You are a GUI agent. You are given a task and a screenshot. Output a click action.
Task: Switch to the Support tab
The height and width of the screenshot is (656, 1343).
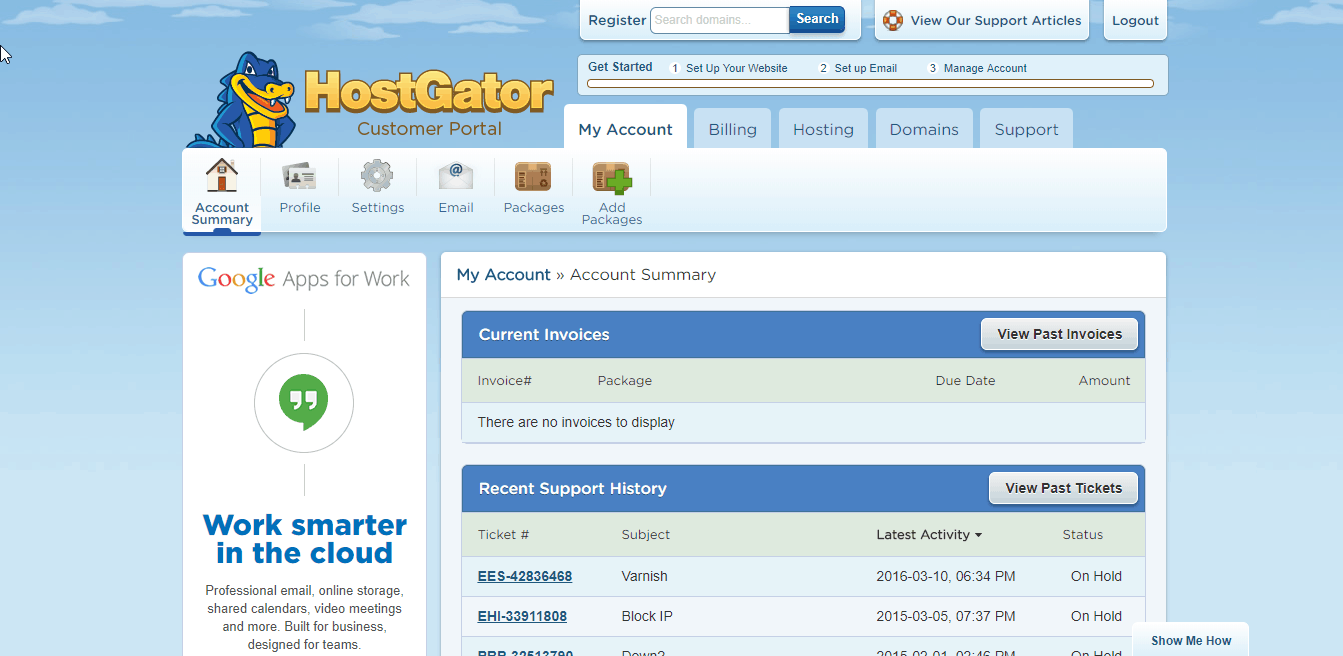point(1026,130)
